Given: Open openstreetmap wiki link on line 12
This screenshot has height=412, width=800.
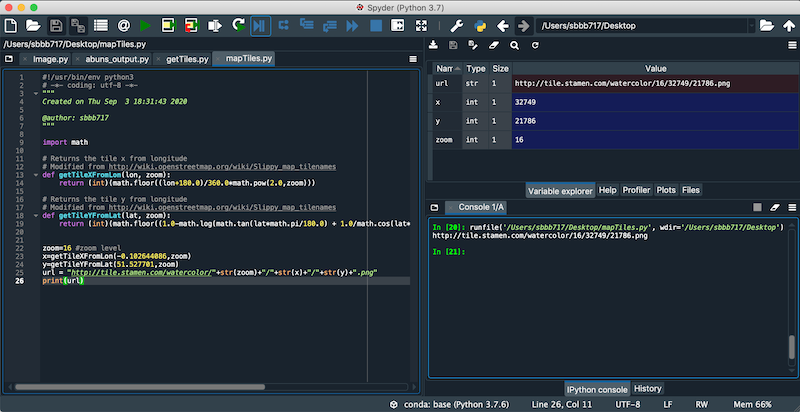Looking at the screenshot, I should click(222, 167).
